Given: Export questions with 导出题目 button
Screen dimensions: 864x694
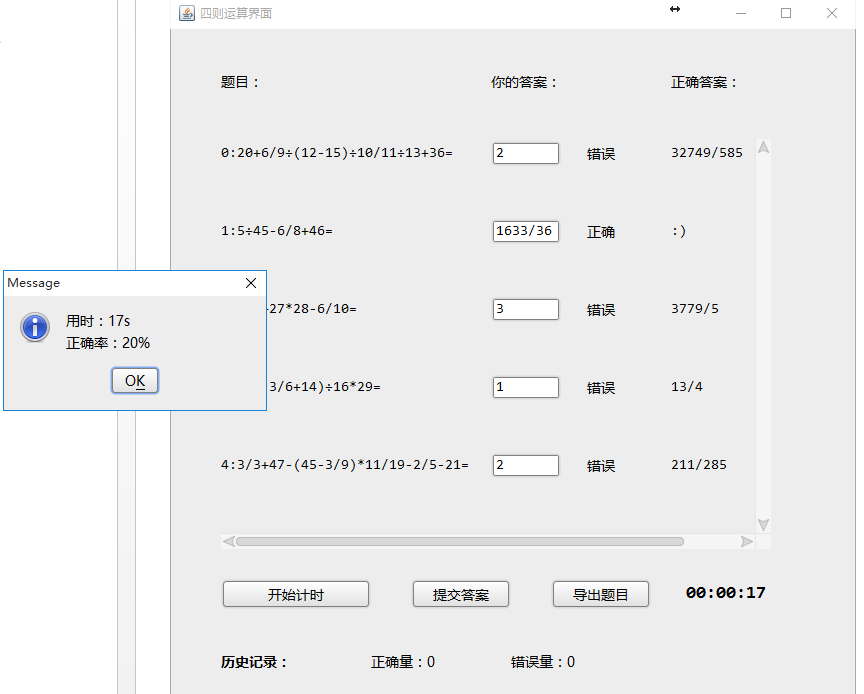Looking at the screenshot, I should coord(601,594).
